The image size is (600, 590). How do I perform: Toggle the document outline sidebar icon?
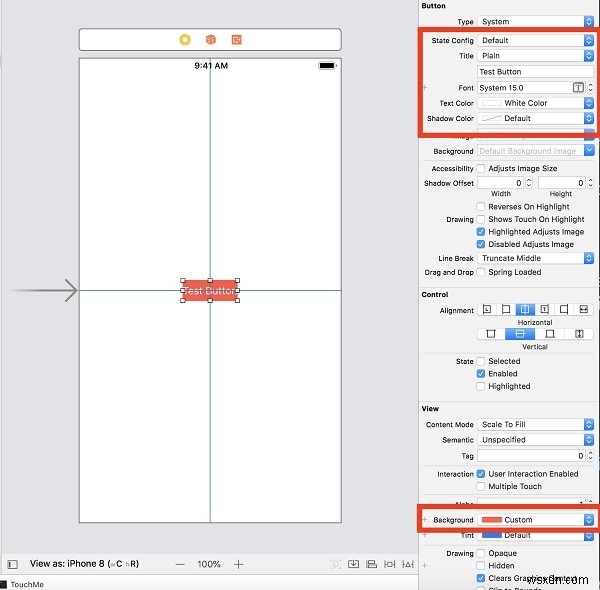13,564
